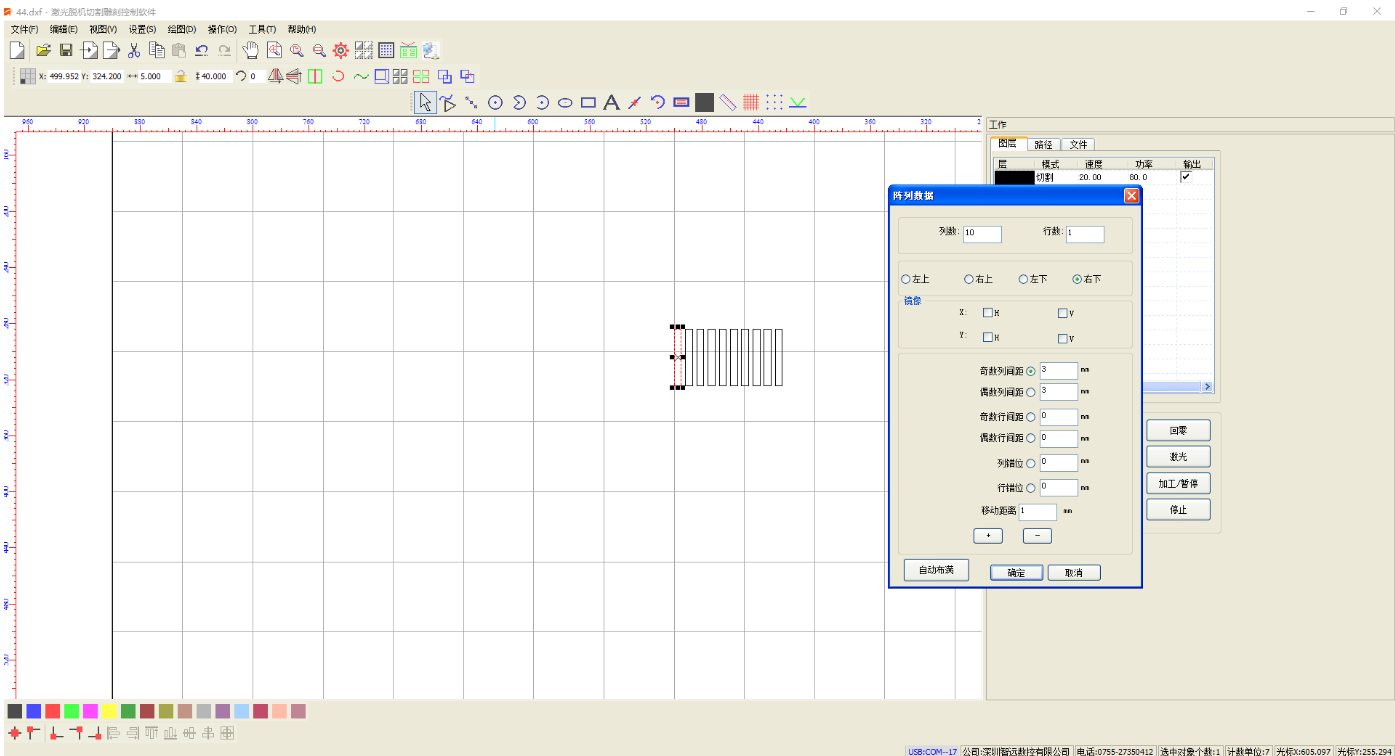Select the 左上 radio button
The image size is (1395, 756).
tap(906, 279)
